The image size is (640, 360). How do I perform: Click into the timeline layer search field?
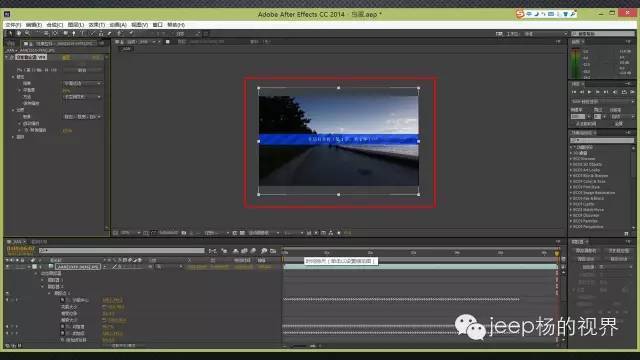(x=122, y=251)
